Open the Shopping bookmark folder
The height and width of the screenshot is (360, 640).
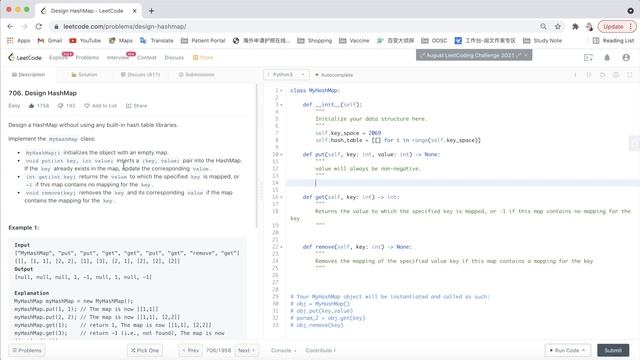315,40
